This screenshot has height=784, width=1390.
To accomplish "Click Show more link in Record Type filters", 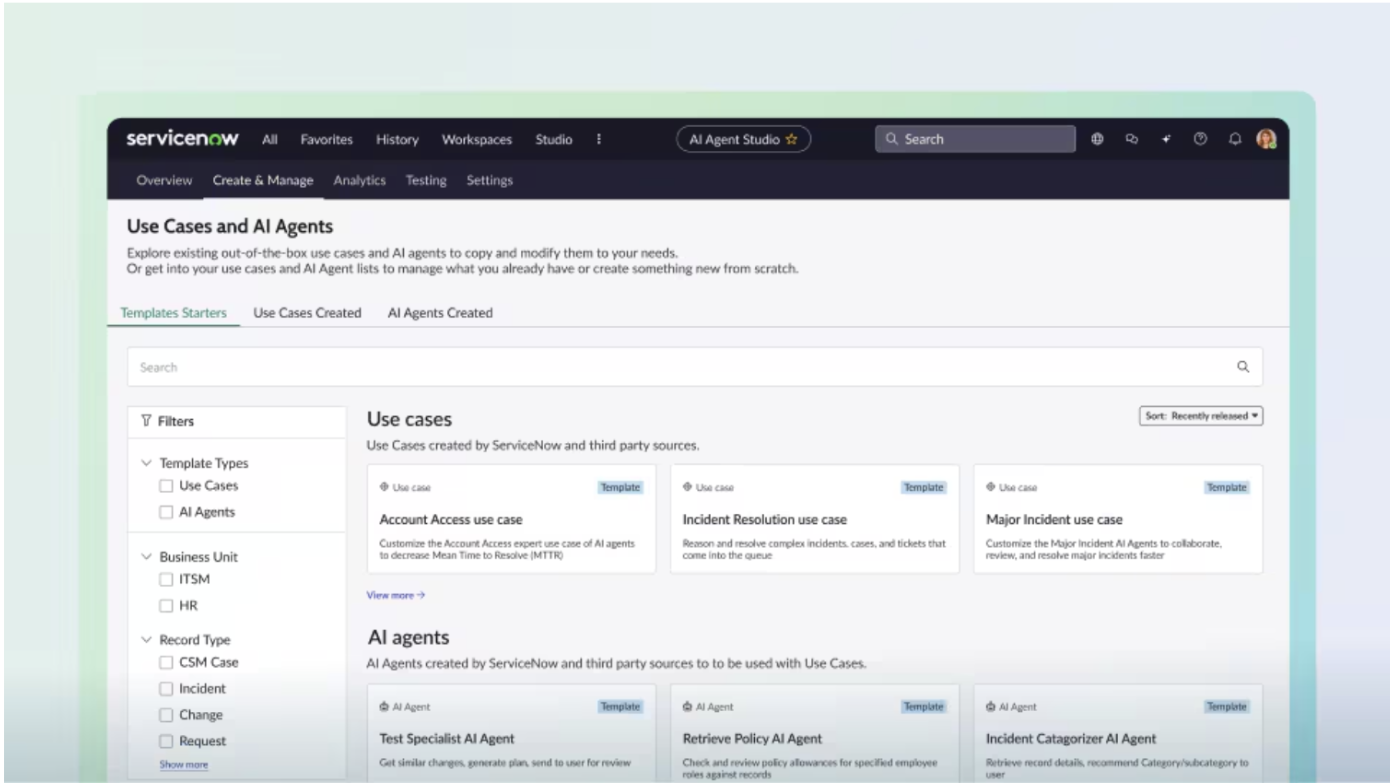I will (x=184, y=765).
